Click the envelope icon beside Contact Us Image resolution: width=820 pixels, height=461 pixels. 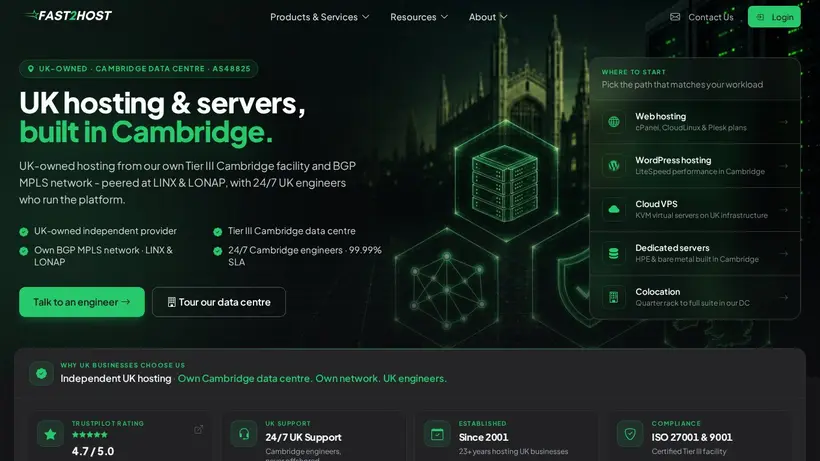[x=675, y=17]
